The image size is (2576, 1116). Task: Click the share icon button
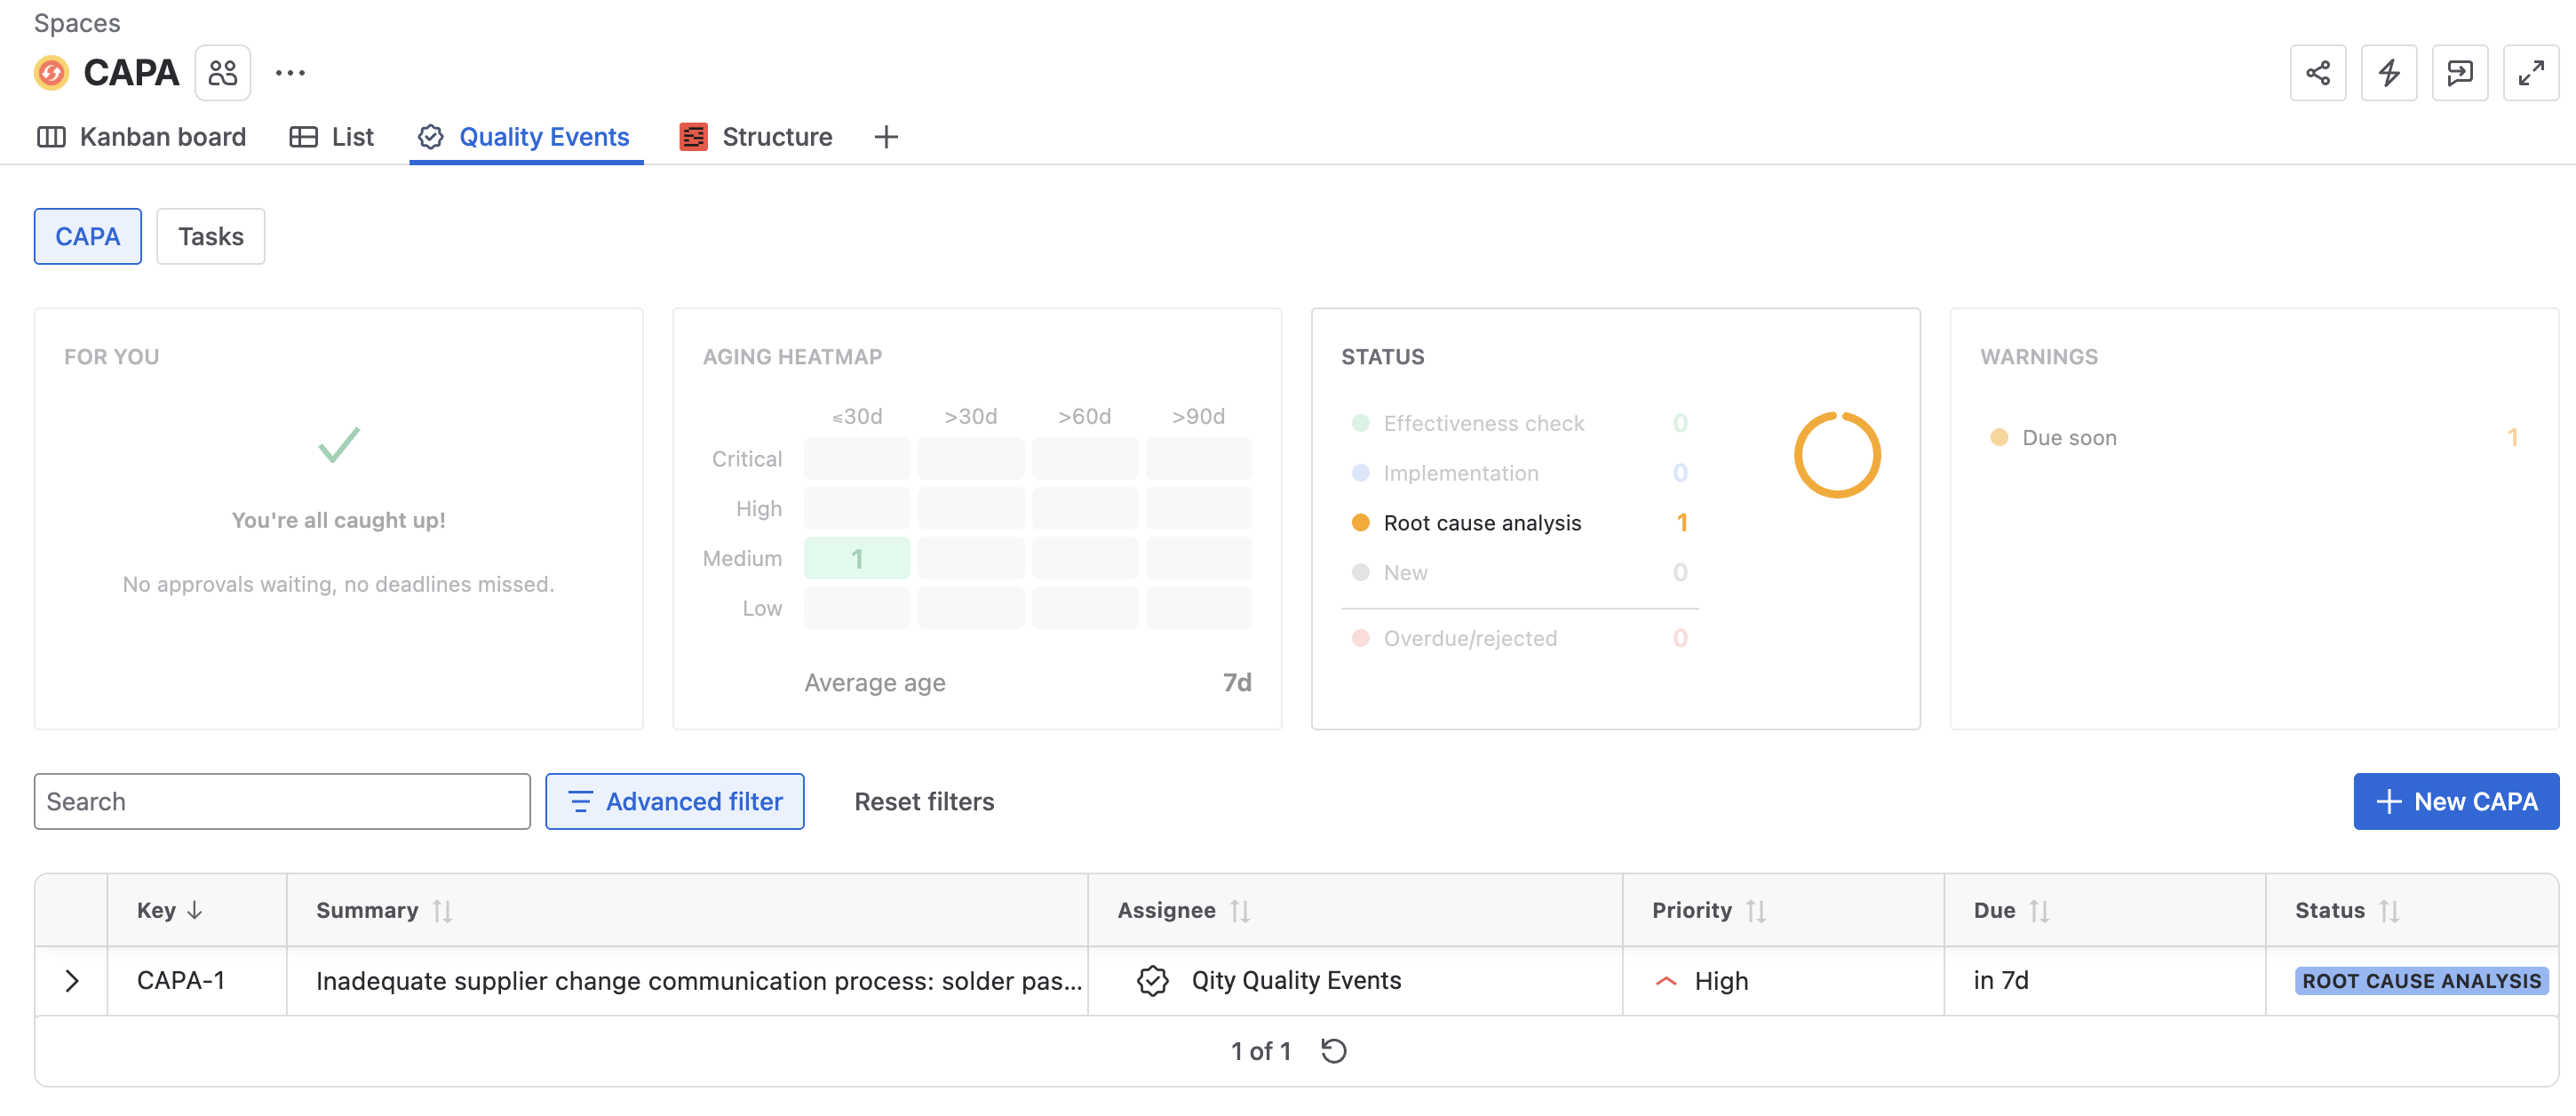tap(2318, 73)
